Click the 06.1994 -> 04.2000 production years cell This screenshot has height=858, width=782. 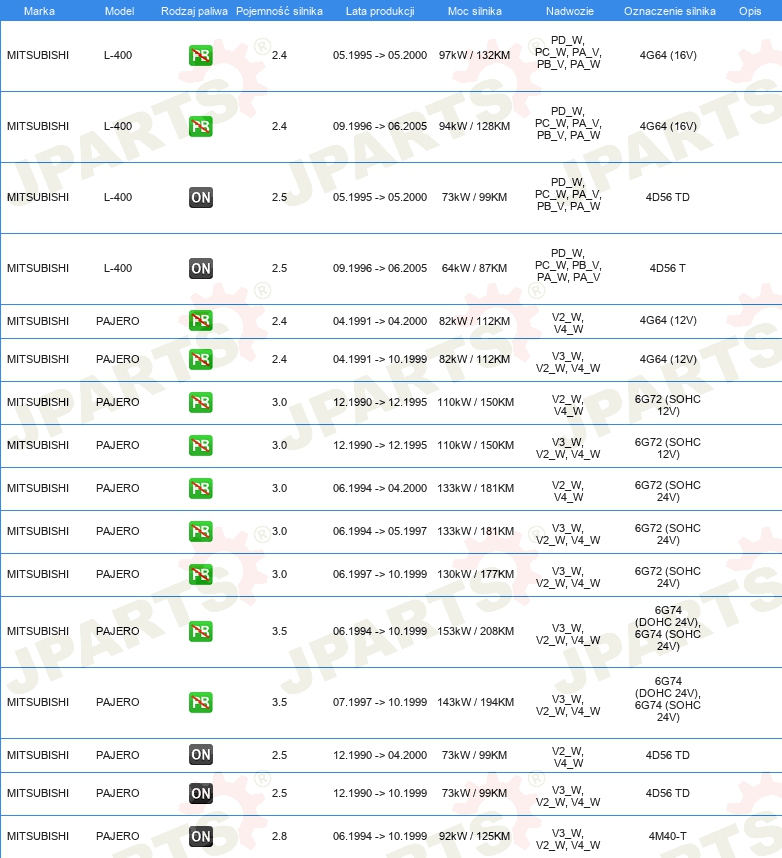click(380, 488)
